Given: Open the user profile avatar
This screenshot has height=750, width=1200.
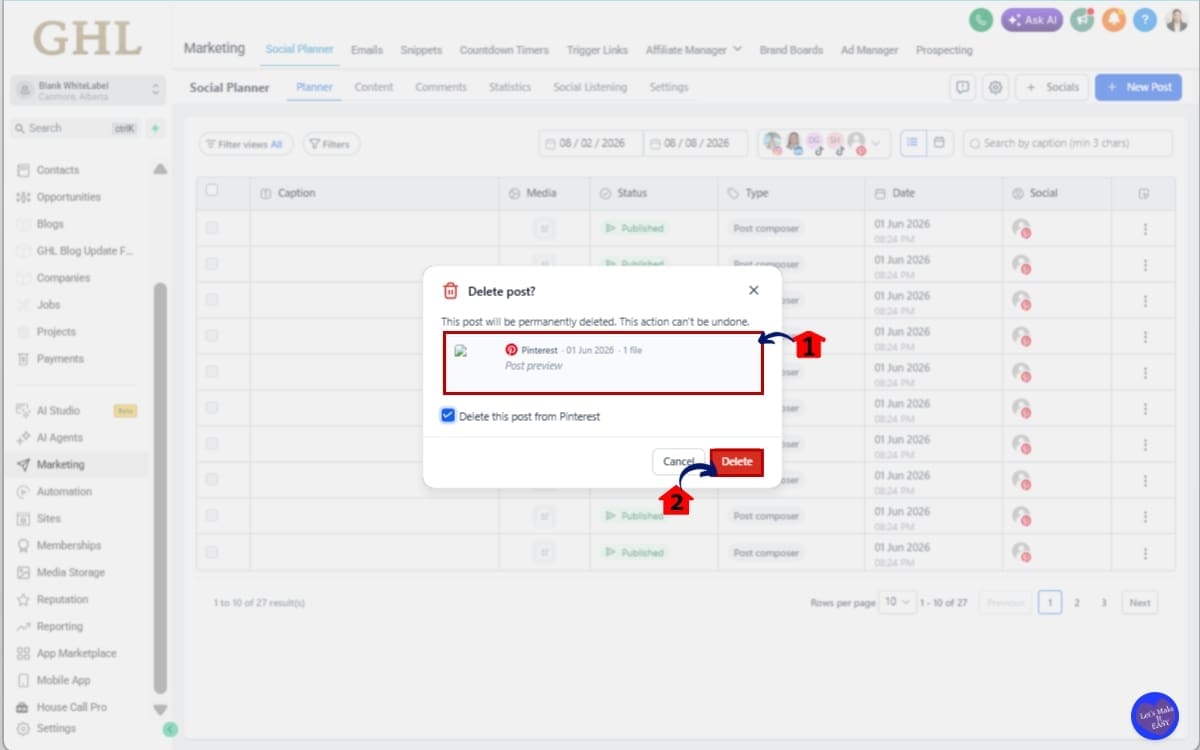Looking at the screenshot, I should (1177, 19).
